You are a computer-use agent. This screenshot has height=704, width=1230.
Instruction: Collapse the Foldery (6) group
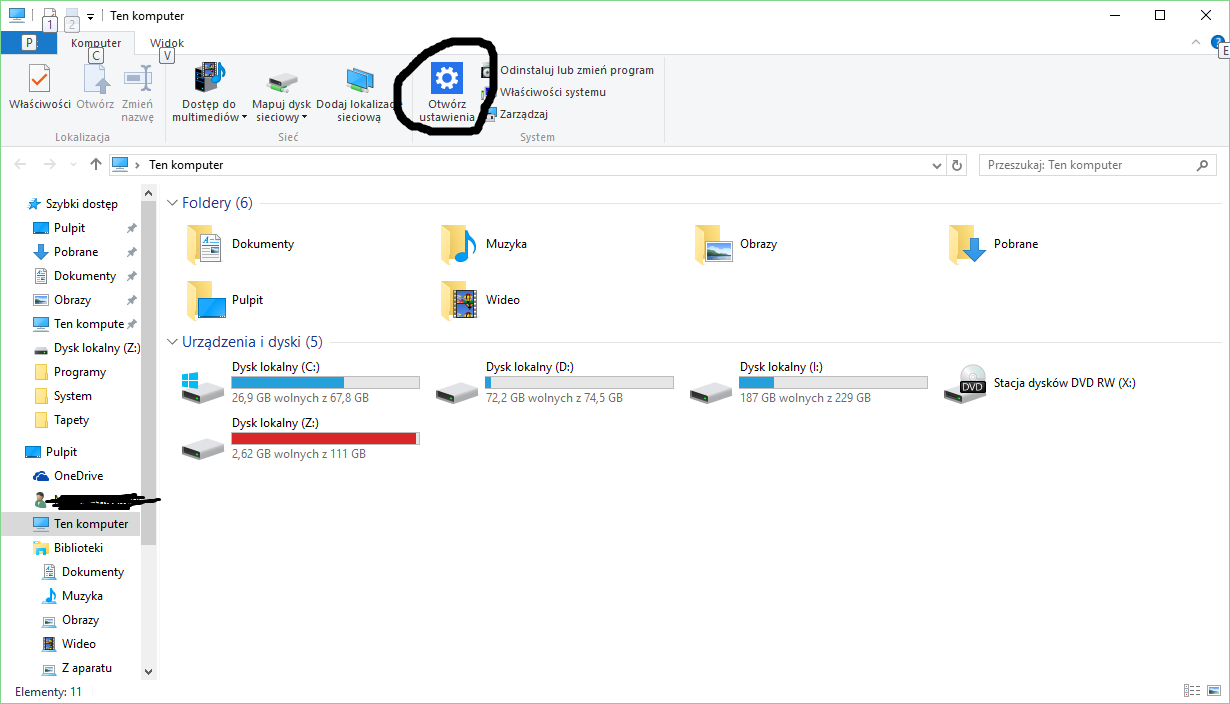tap(172, 203)
